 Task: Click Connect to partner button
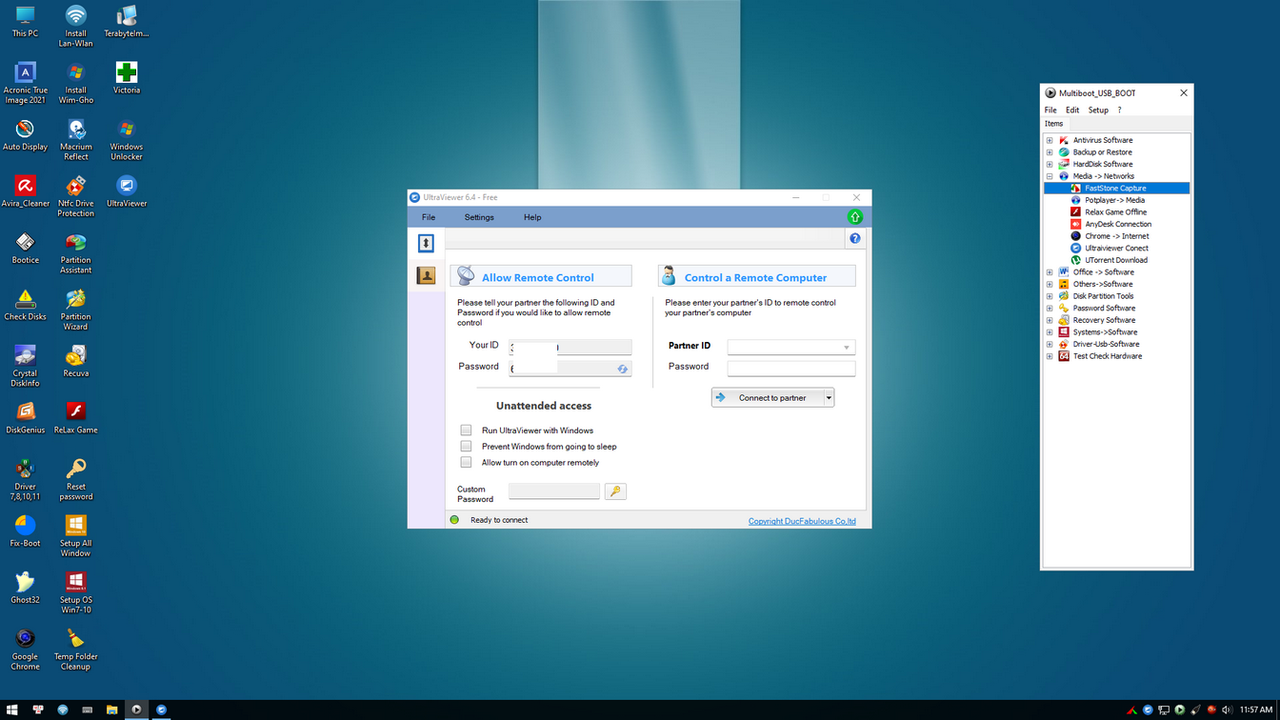pos(767,398)
